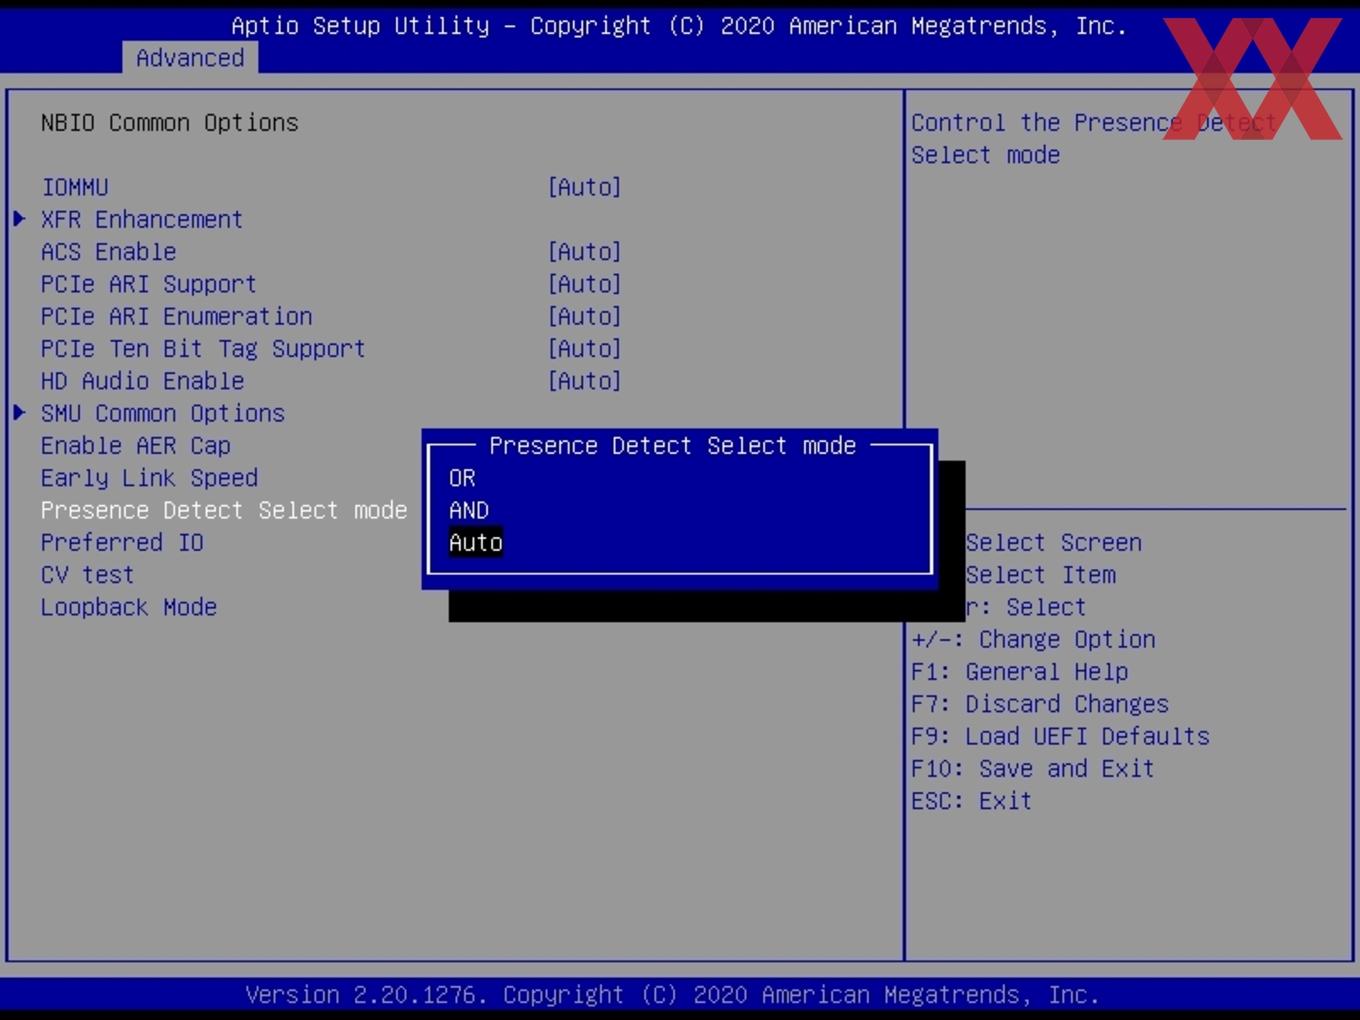This screenshot has height=1020, width=1360.
Task: Click the F1: General Help hint
Action: point(1020,672)
